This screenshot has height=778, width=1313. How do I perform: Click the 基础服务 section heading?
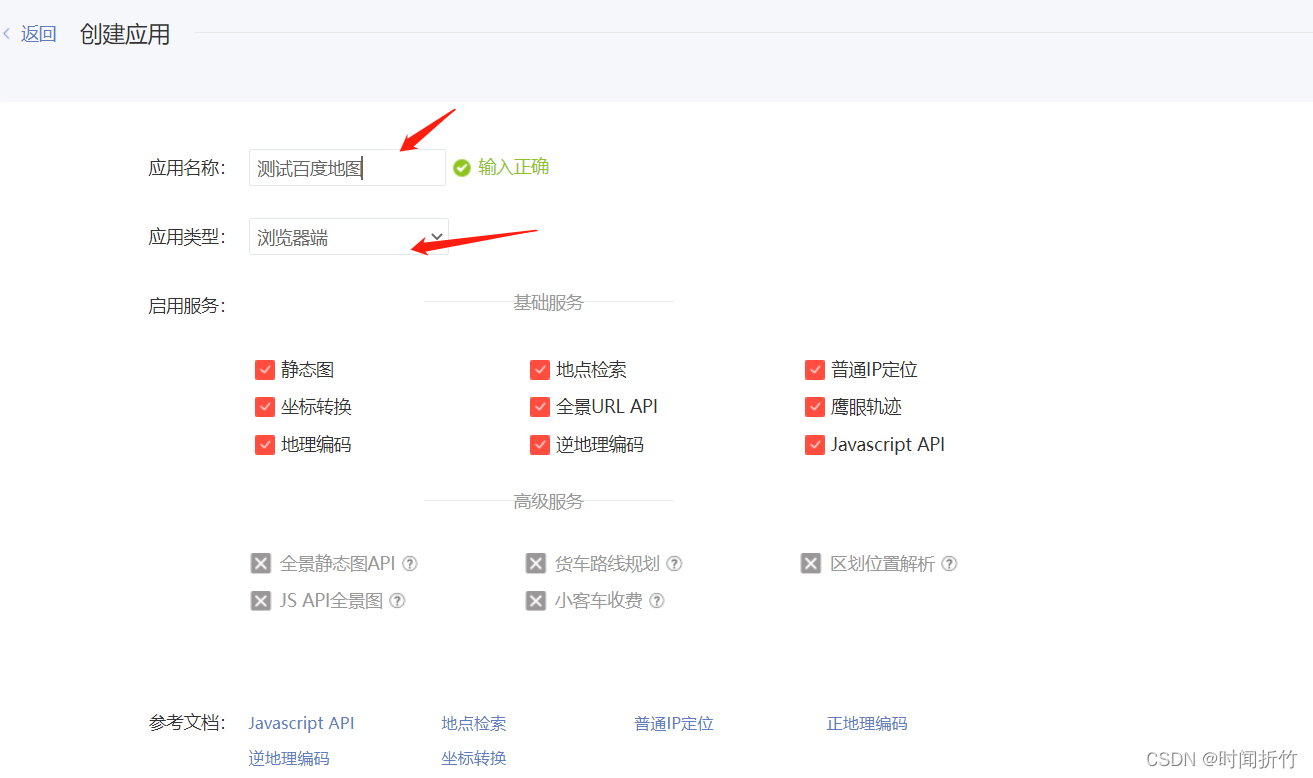coord(548,302)
